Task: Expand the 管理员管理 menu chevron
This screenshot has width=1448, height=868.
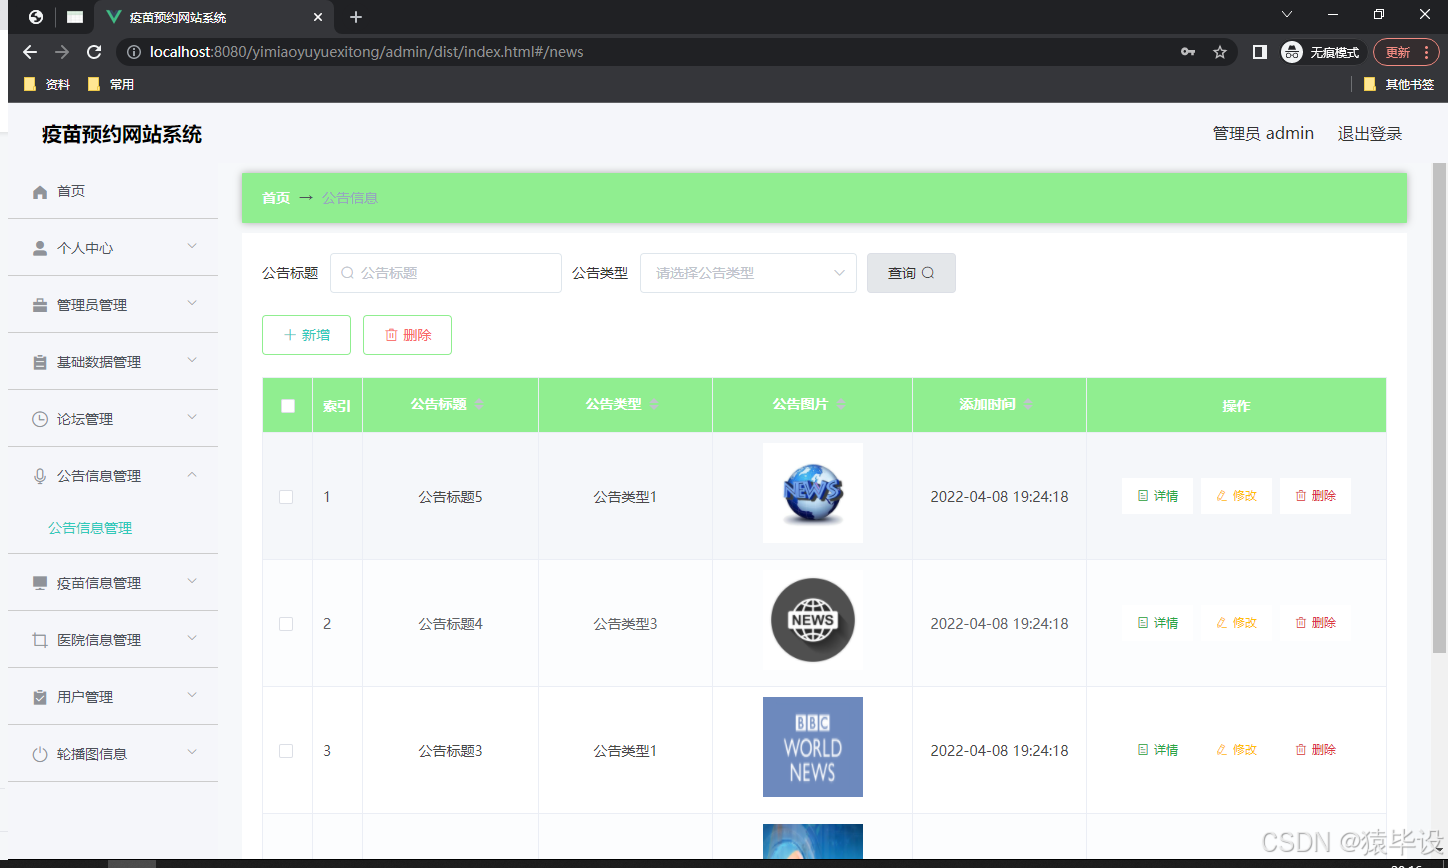Action: (x=192, y=303)
